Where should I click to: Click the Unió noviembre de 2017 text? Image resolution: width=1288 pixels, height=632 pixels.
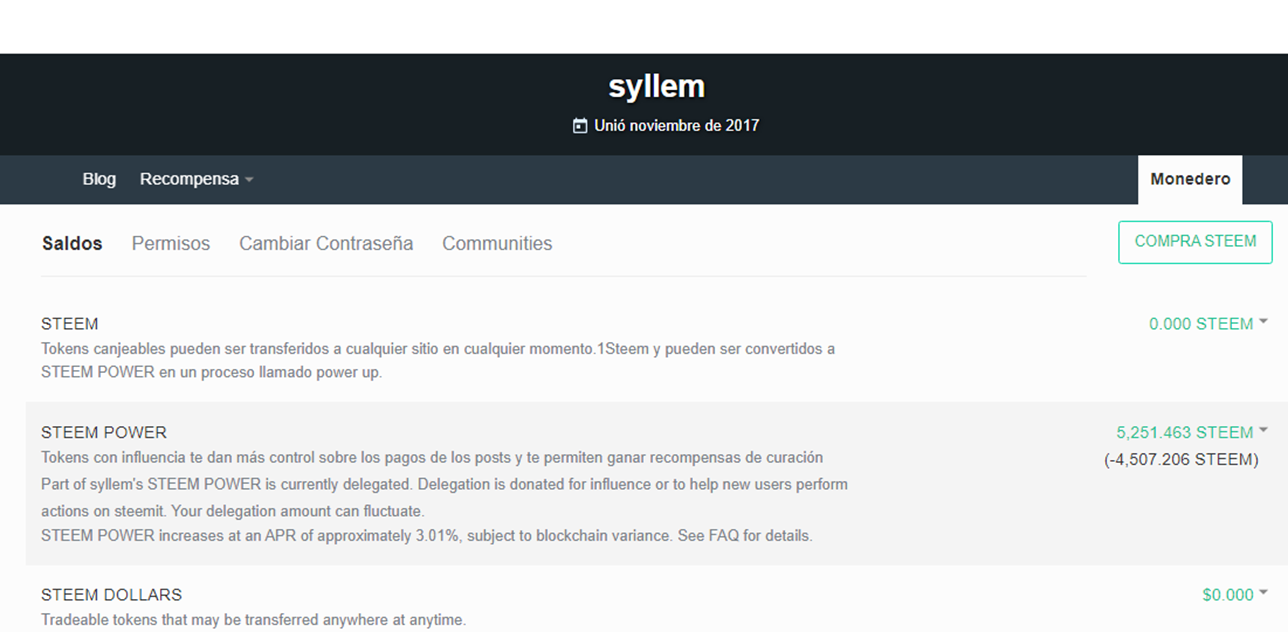pos(677,126)
